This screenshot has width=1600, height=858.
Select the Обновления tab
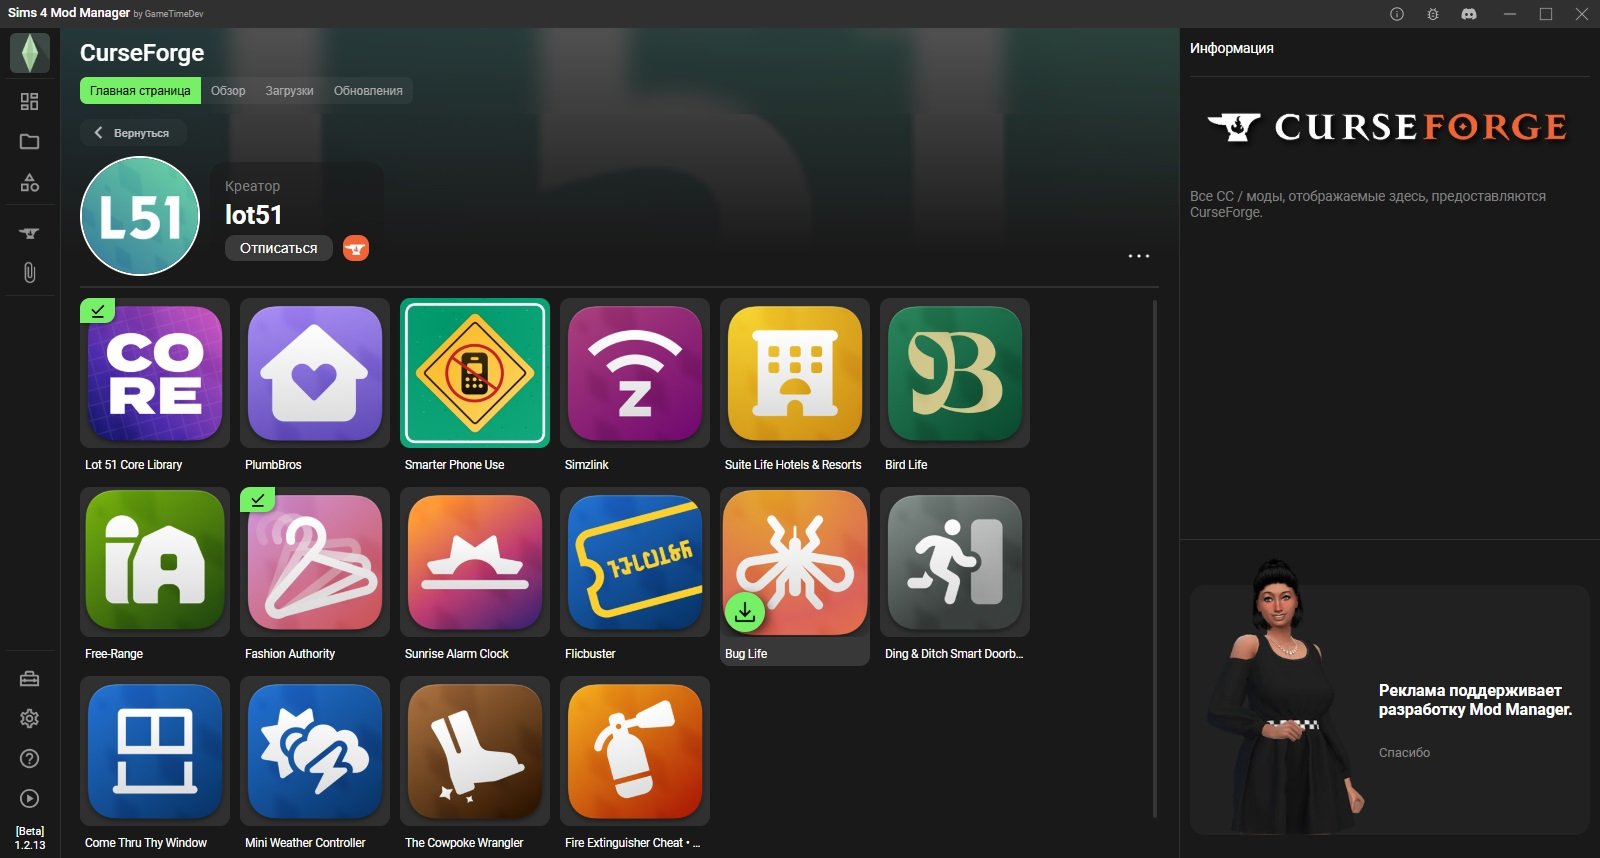pos(368,91)
